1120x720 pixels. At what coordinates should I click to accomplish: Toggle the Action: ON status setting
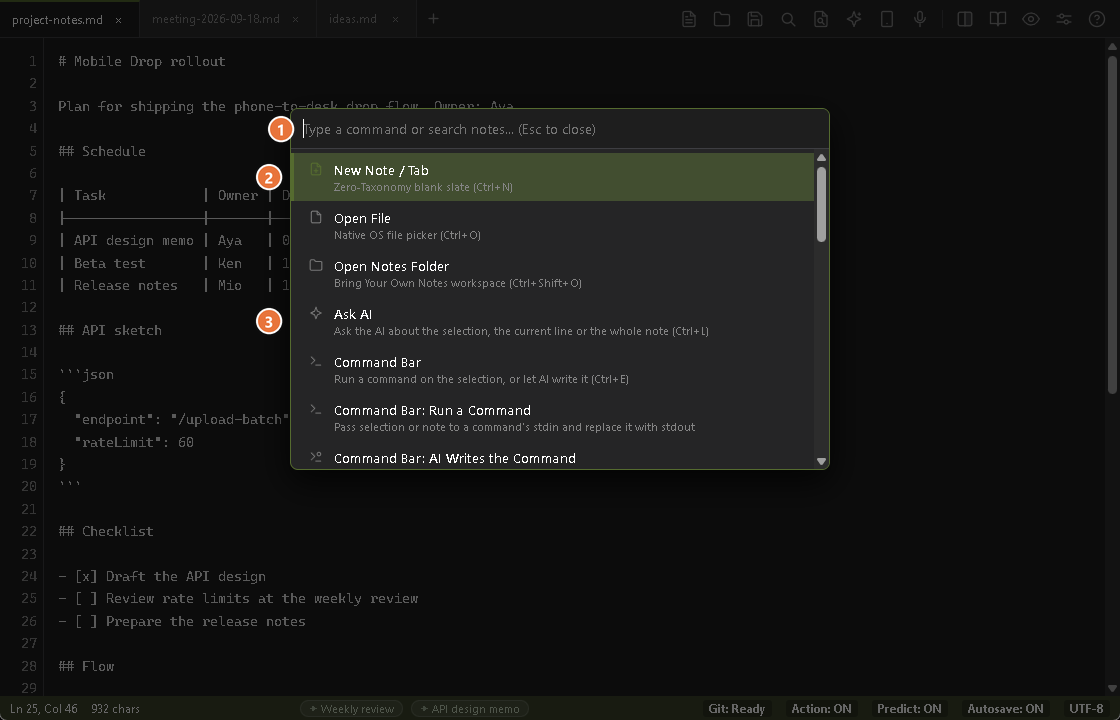coord(821,709)
